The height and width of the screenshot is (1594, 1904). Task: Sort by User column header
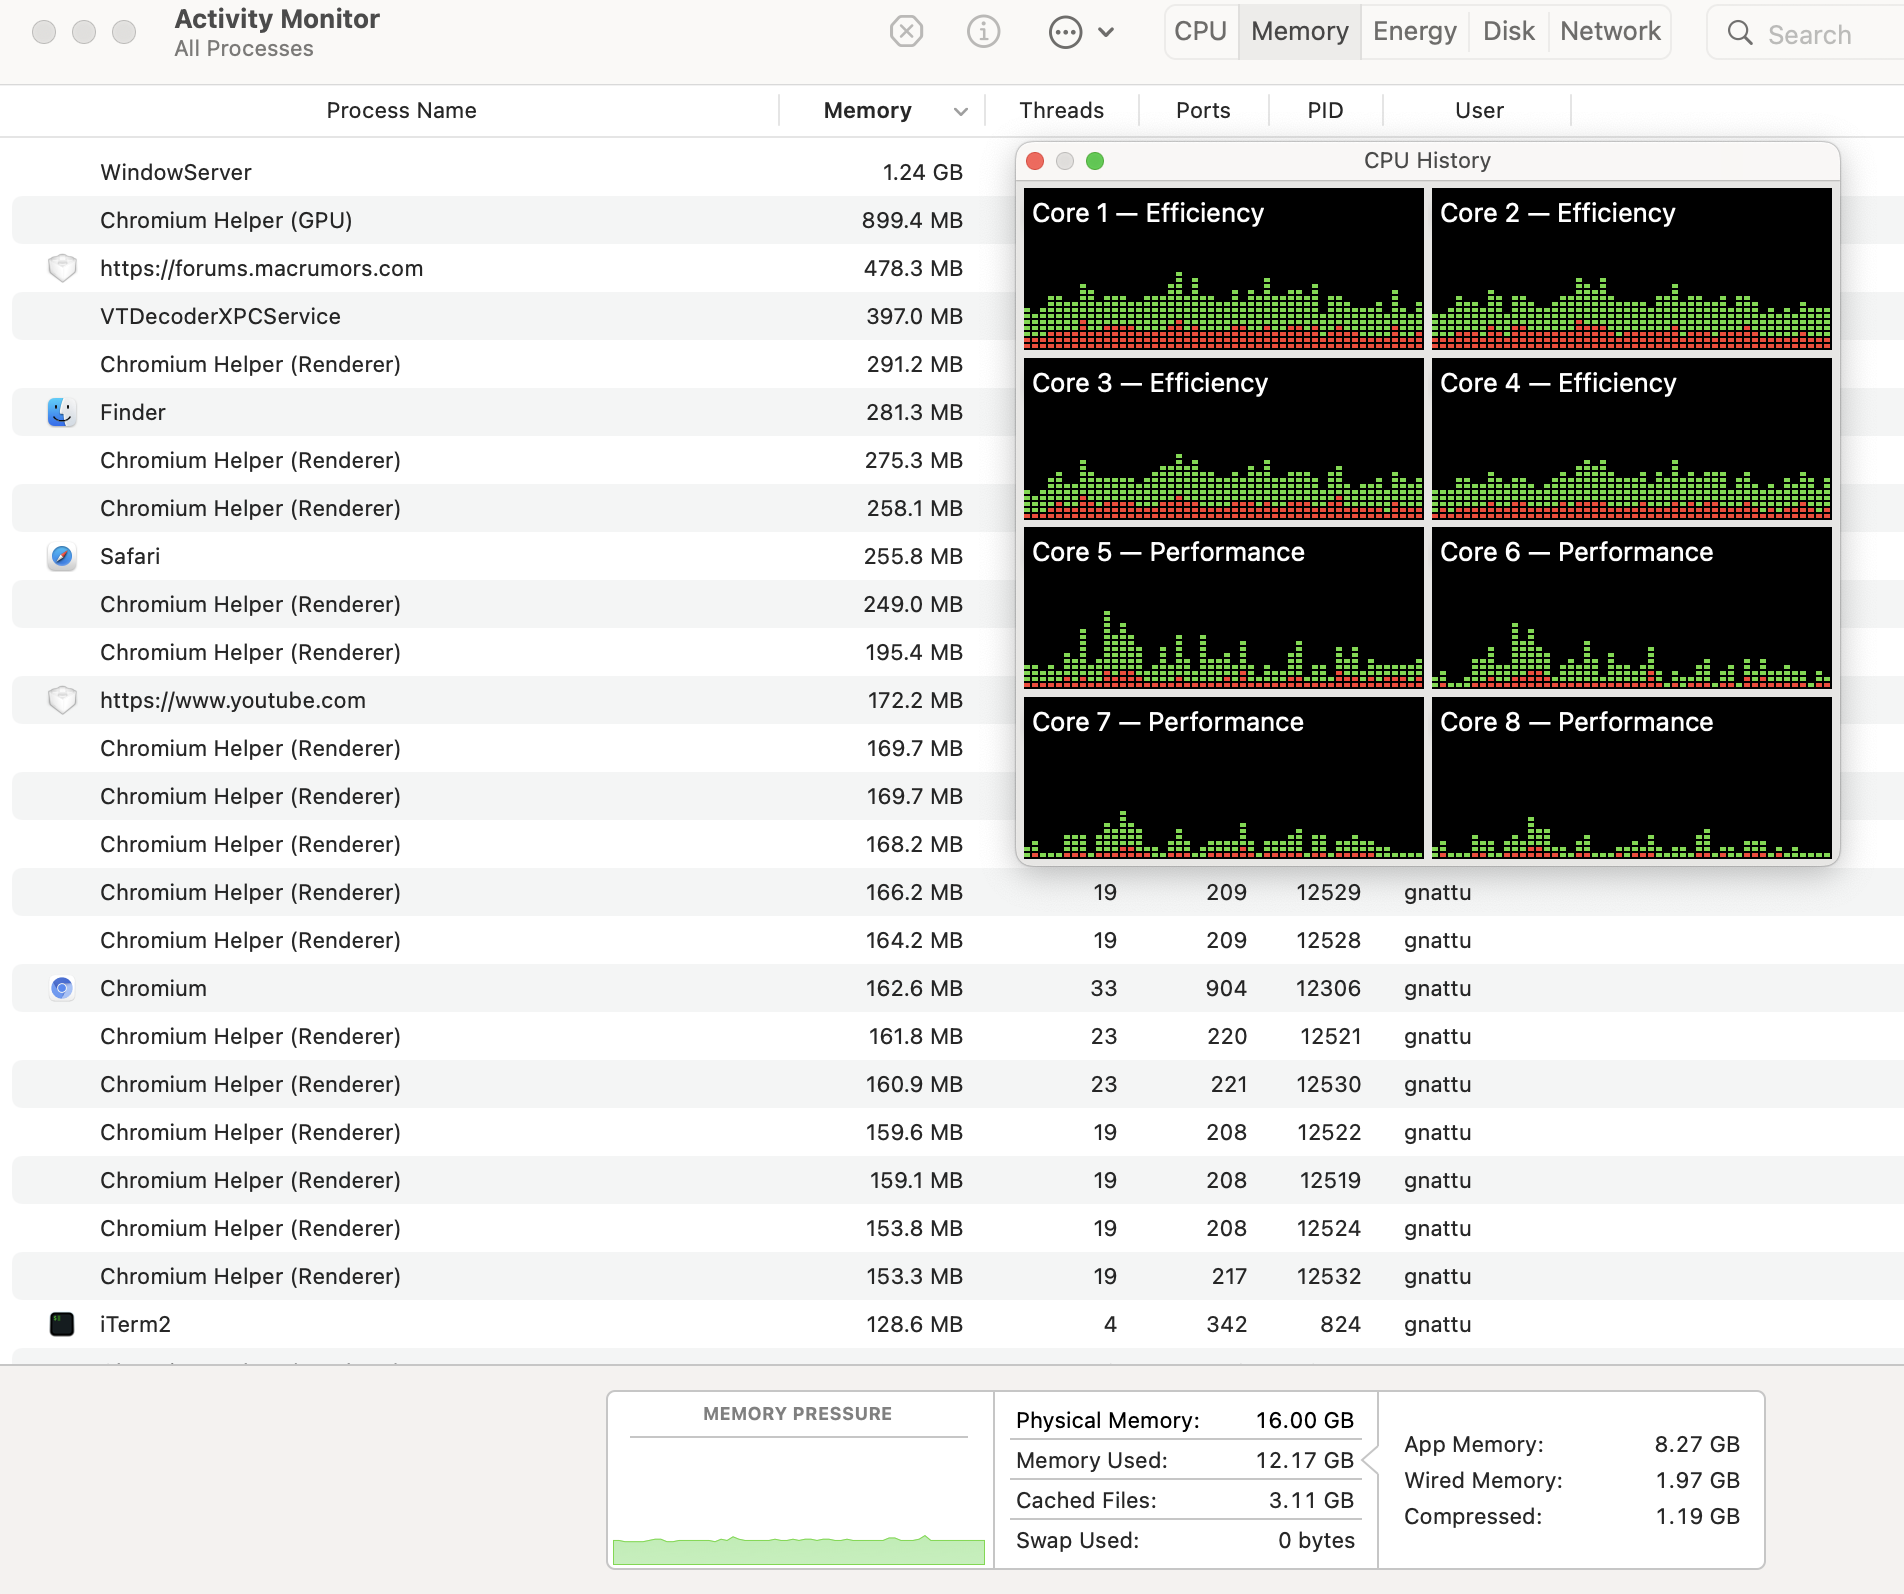(x=1479, y=110)
